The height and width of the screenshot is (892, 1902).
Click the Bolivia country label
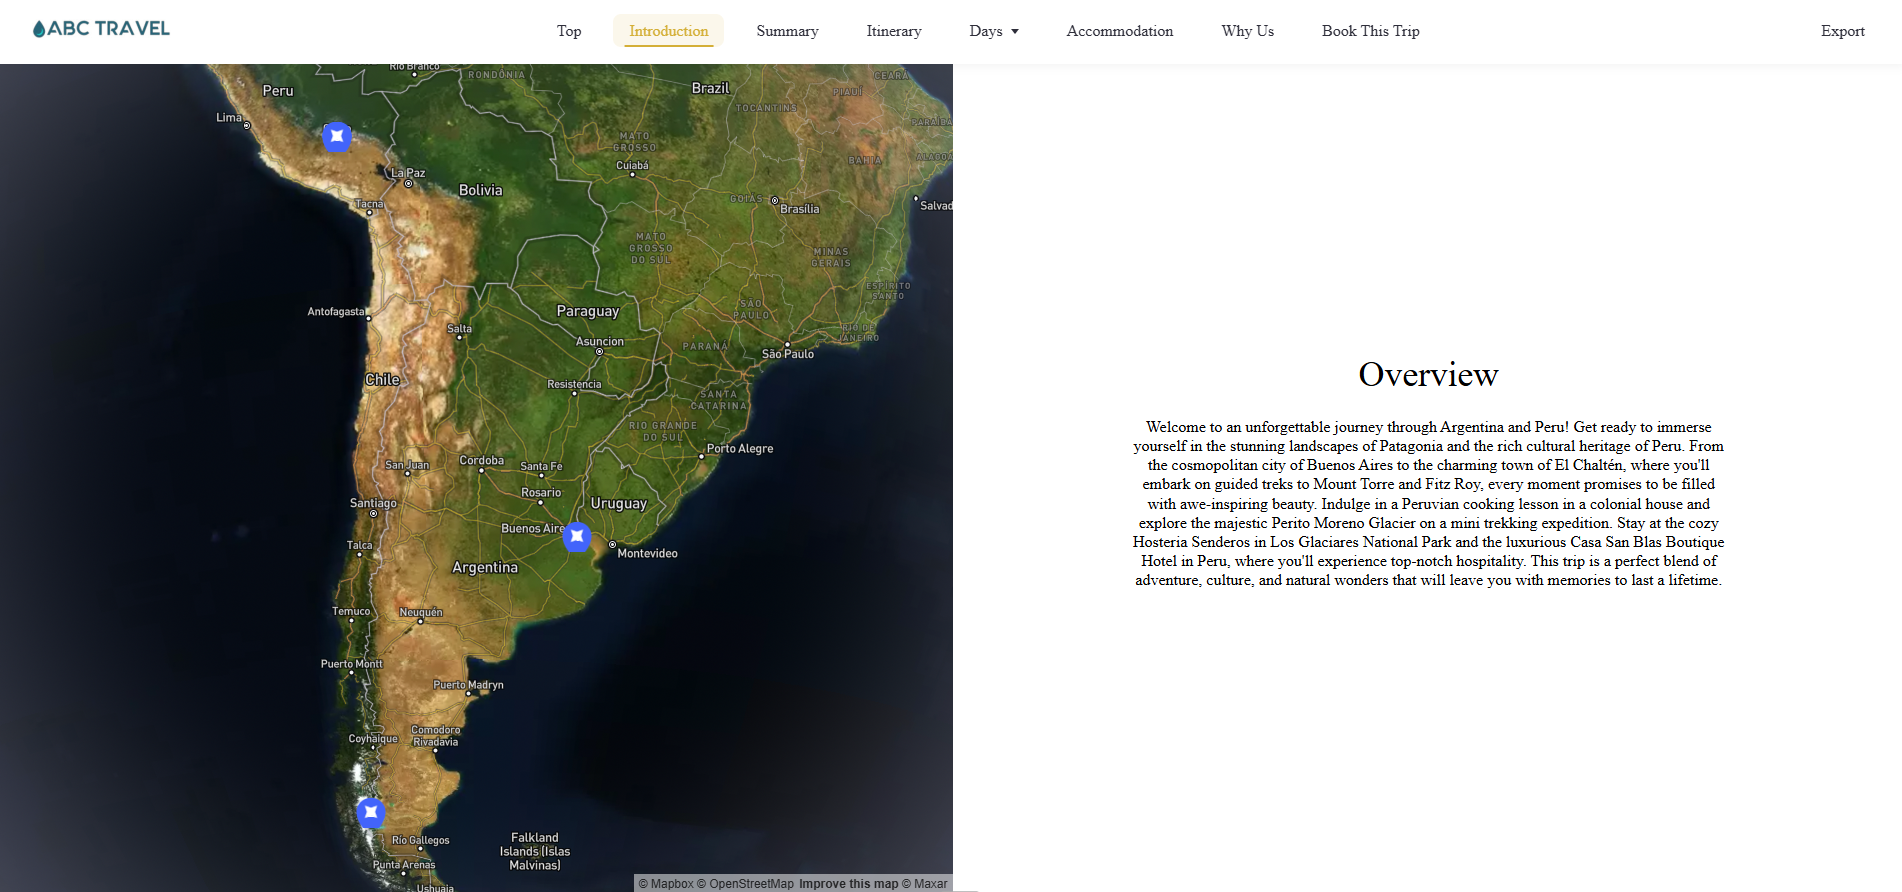click(481, 190)
